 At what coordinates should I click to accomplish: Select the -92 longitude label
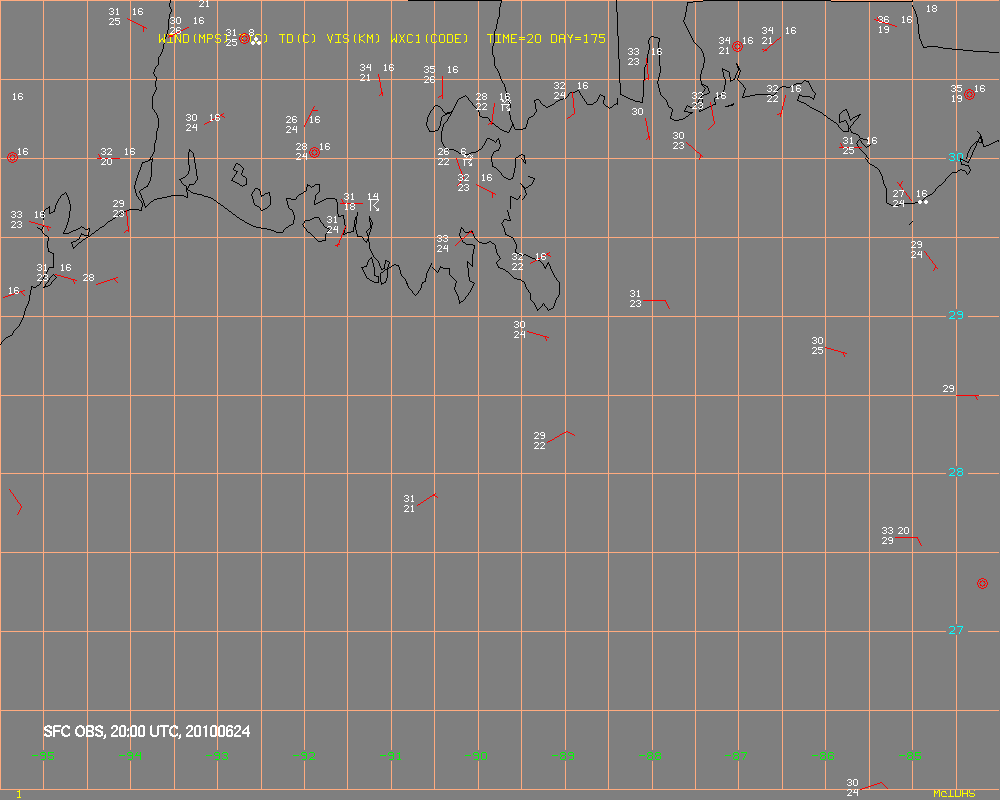(304, 756)
